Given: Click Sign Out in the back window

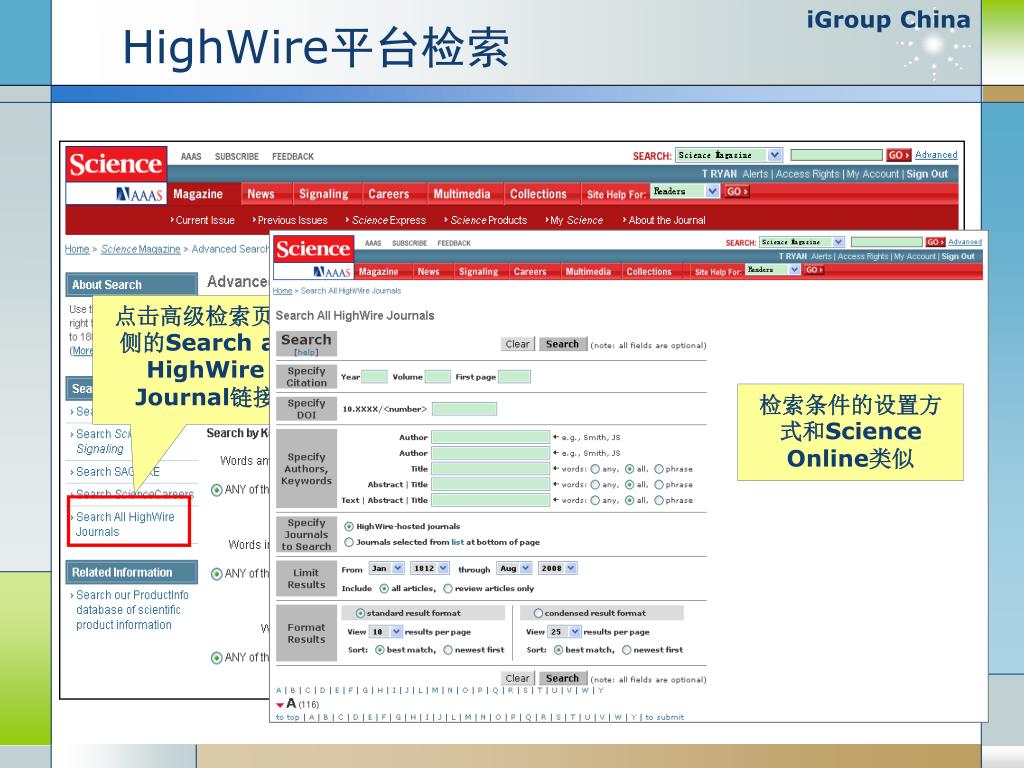Looking at the screenshot, I should coord(927,174).
